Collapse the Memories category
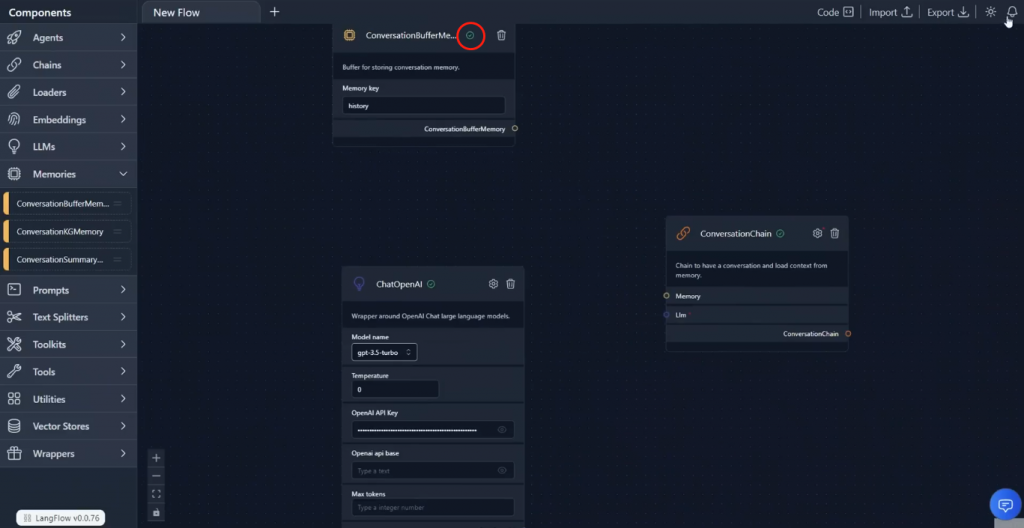The image size is (1024, 528). coord(123,174)
